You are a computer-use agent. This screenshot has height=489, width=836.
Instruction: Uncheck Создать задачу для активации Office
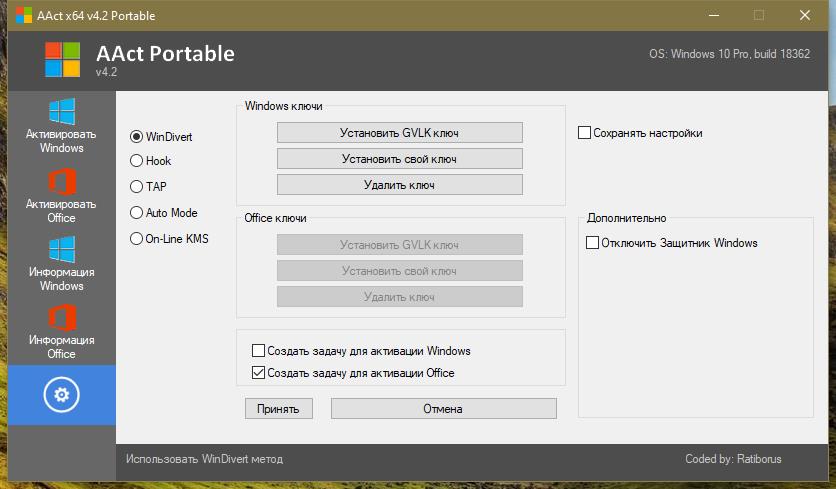[258, 372]
